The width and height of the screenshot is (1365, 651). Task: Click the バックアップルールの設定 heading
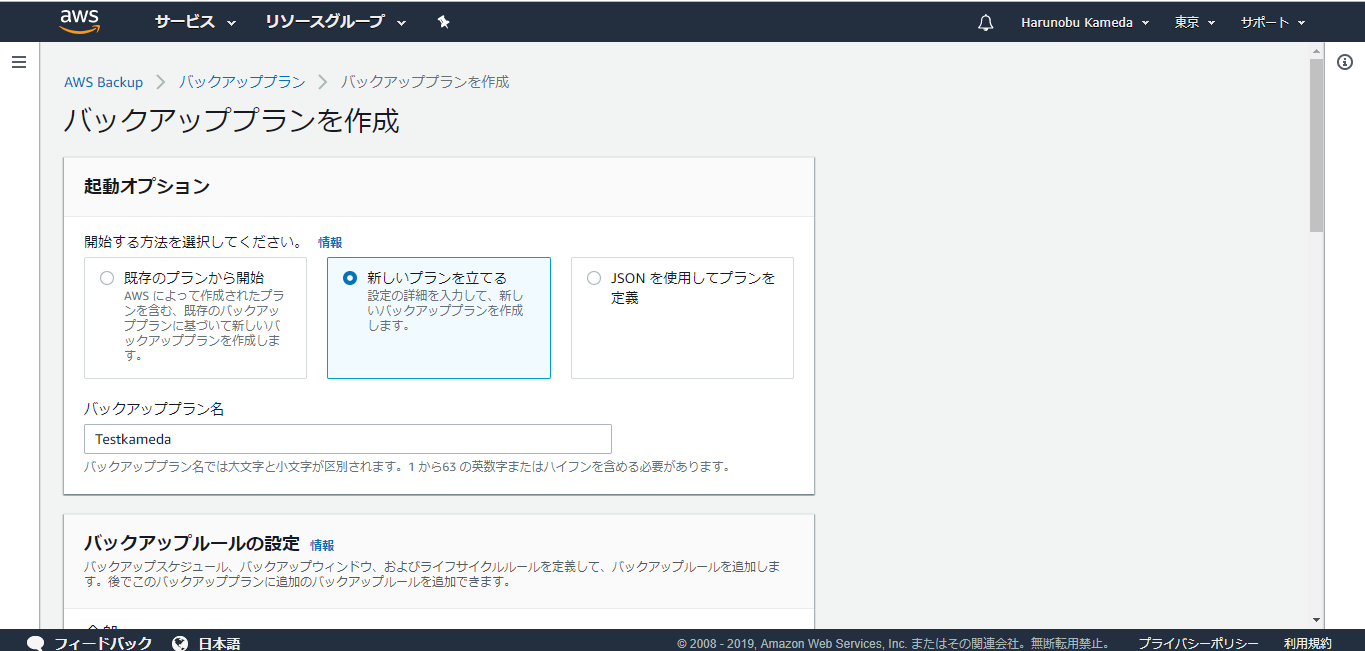pyautogui.click(x=192, y=544)
